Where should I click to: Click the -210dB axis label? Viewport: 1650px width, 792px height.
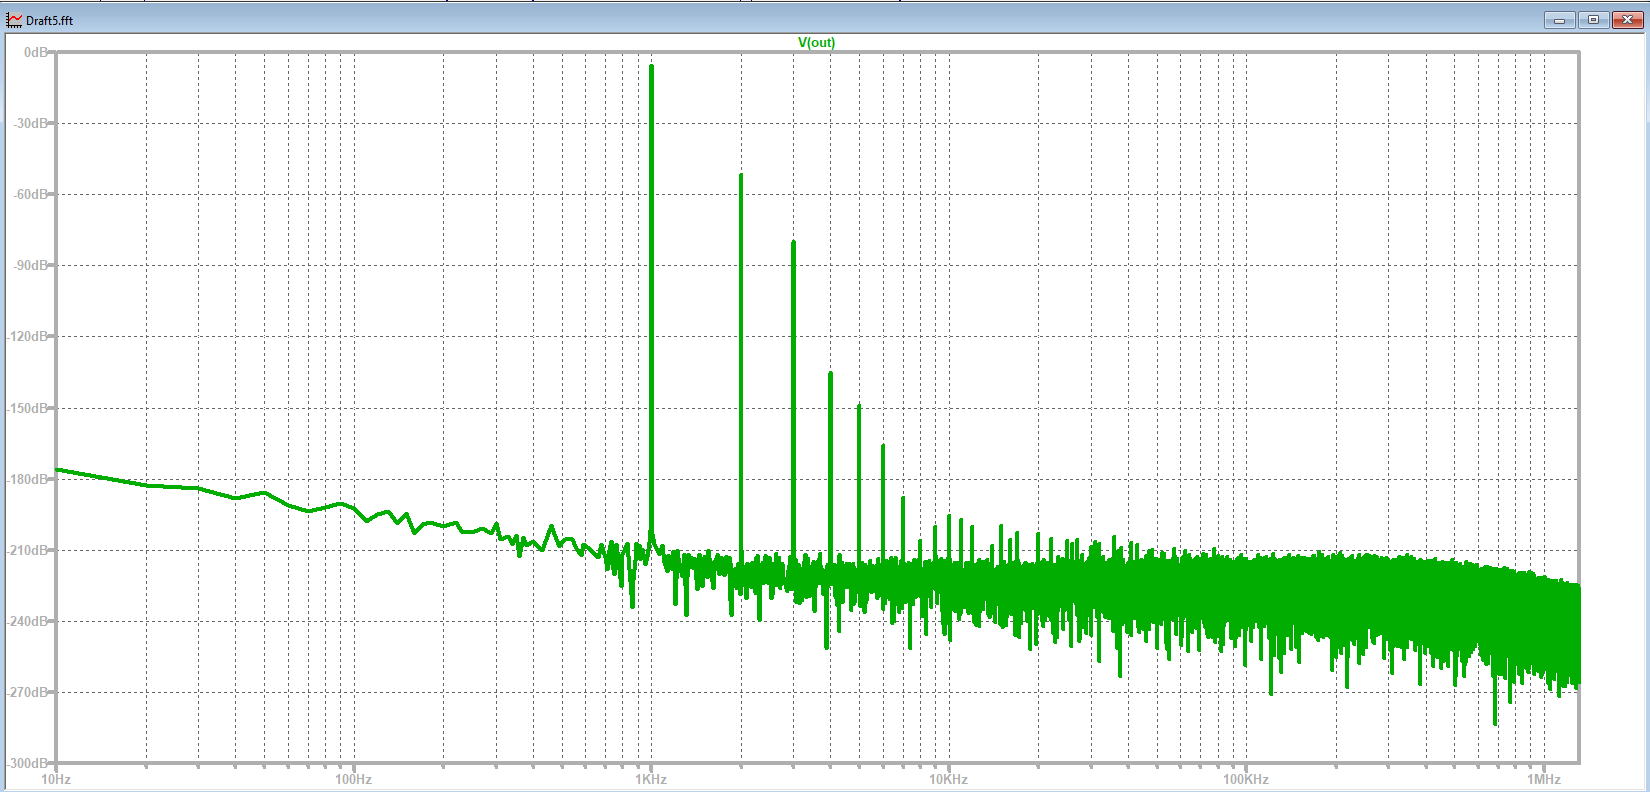pyautogui.click(x=27, y=550)
